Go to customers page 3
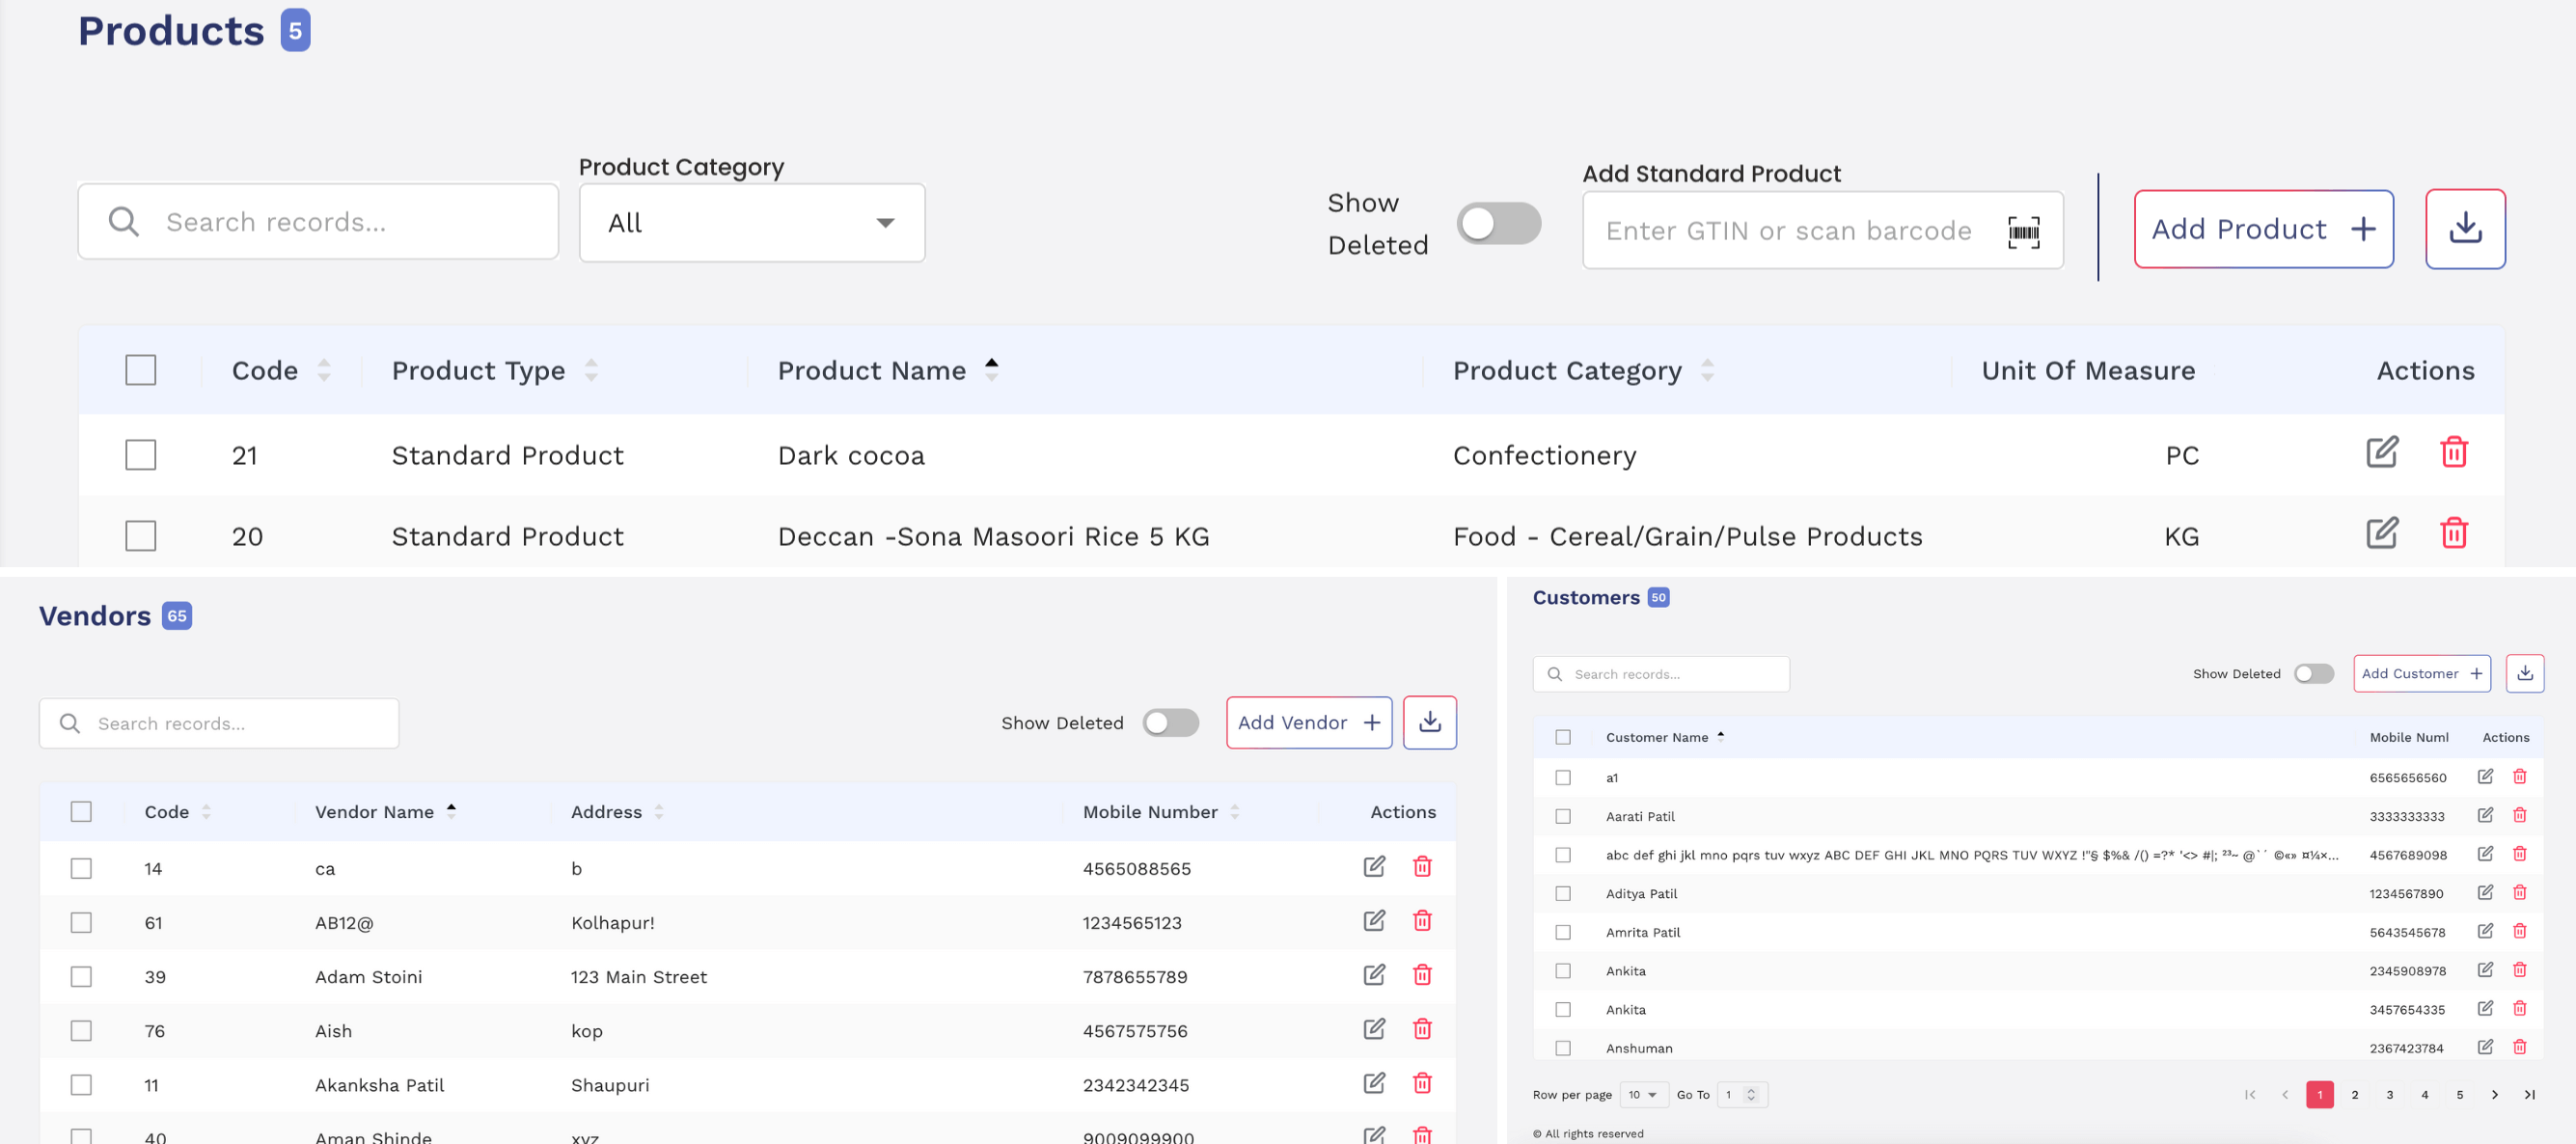The width and height of the screenshot is (2576, 1144). (2390, 1094)
